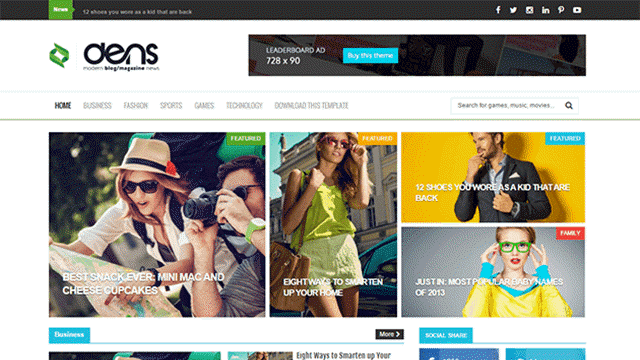The image size is (640, 360).
Task: Open 'Just in: most popular baby names' headline
Action: tap(489, 287)
